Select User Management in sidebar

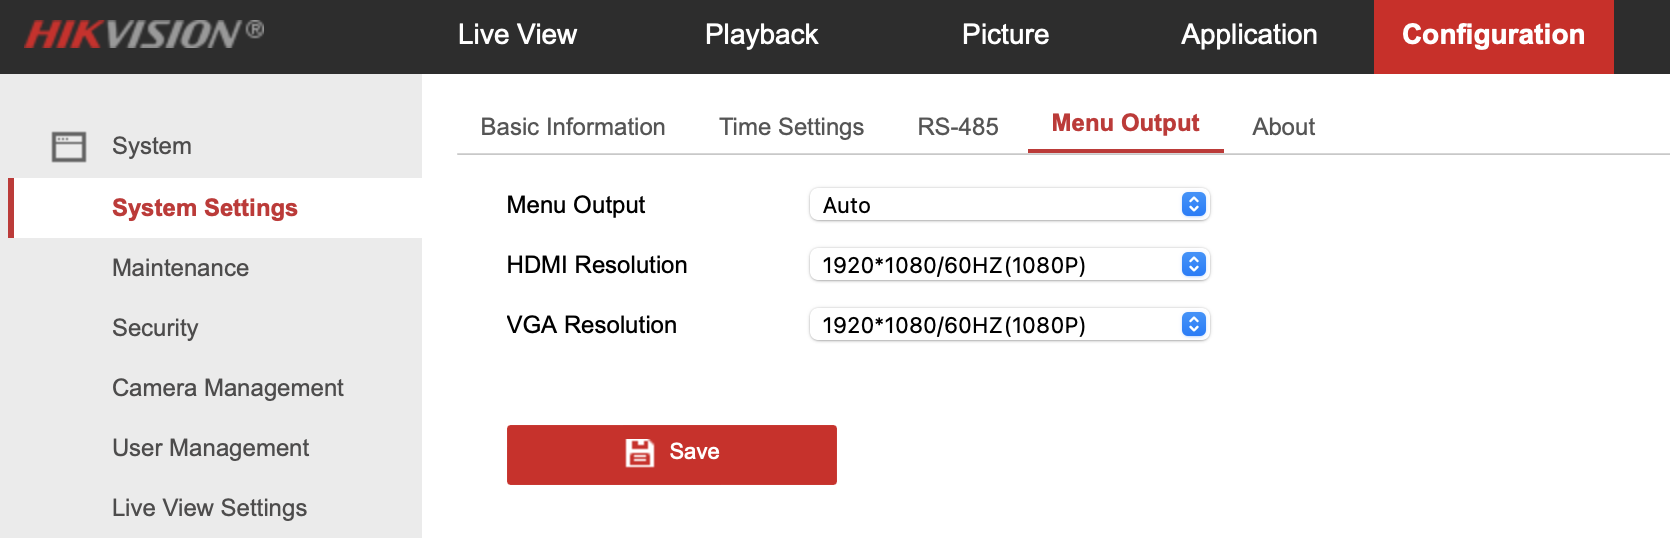[210, 448]
